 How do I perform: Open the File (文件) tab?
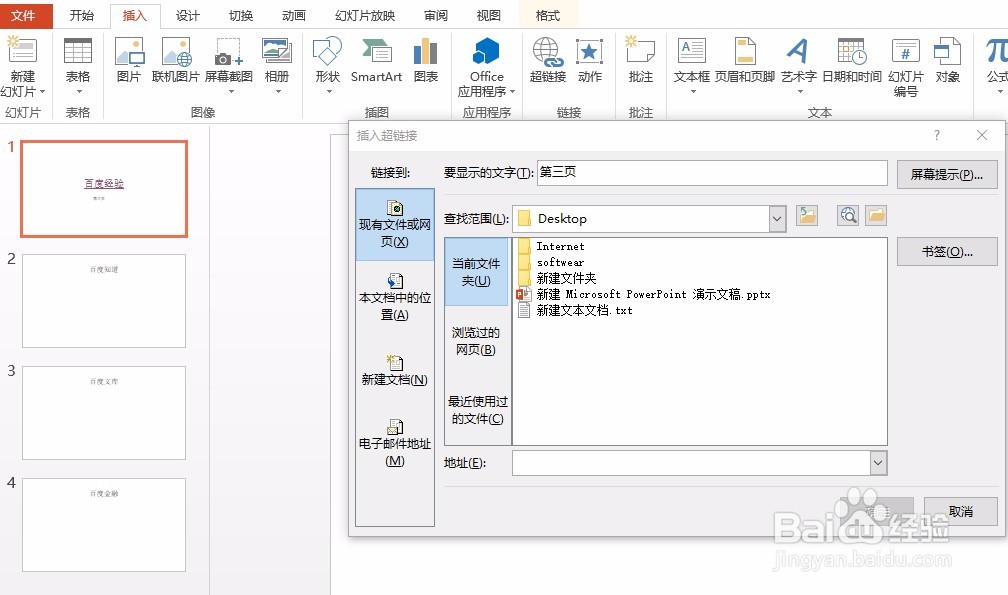click(23, 15)
